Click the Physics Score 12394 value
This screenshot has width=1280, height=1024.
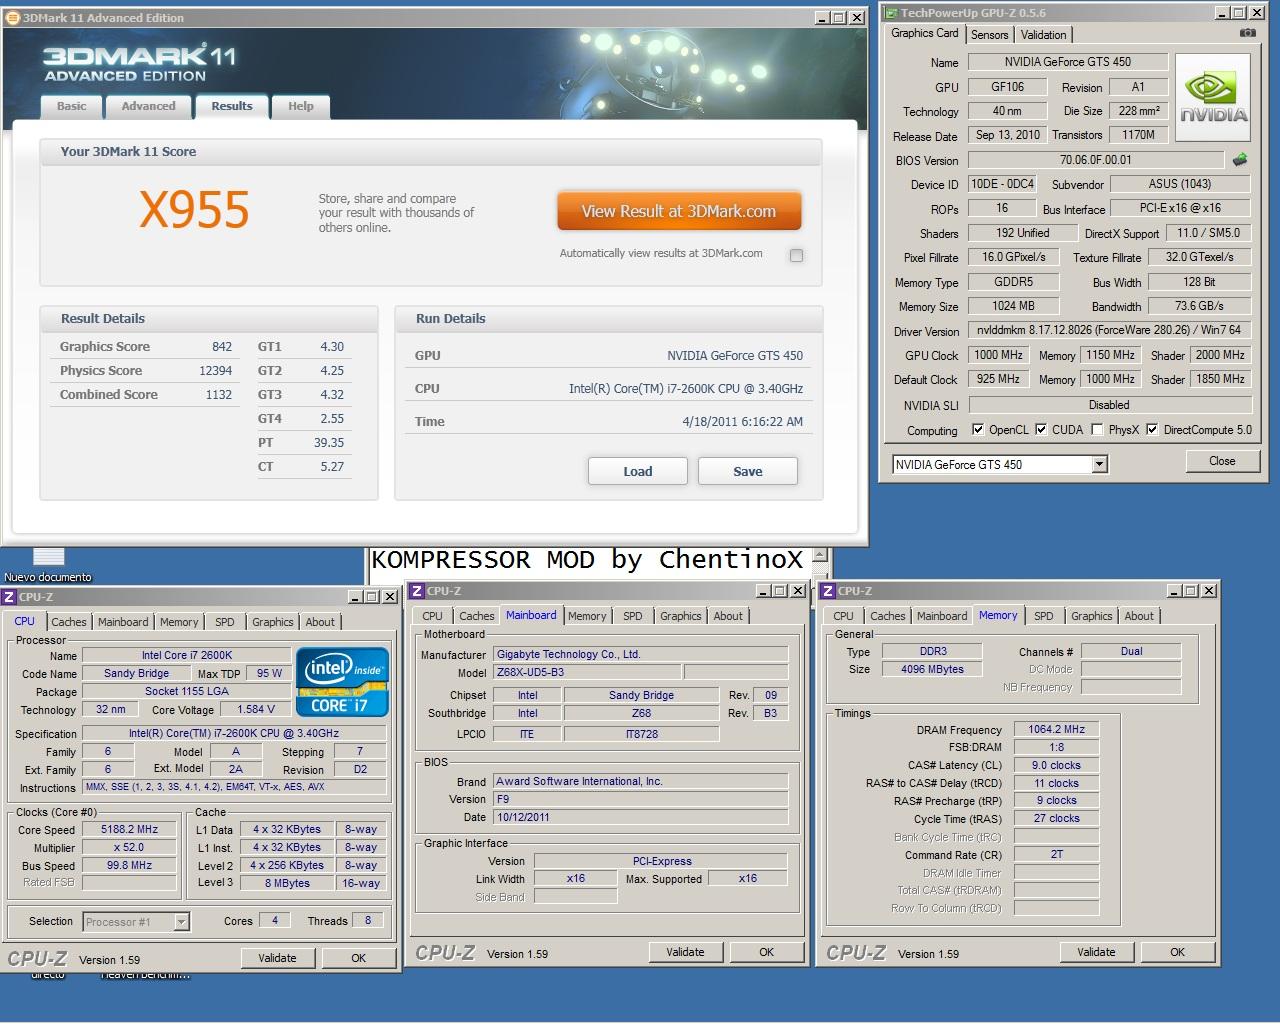point(216,371)
